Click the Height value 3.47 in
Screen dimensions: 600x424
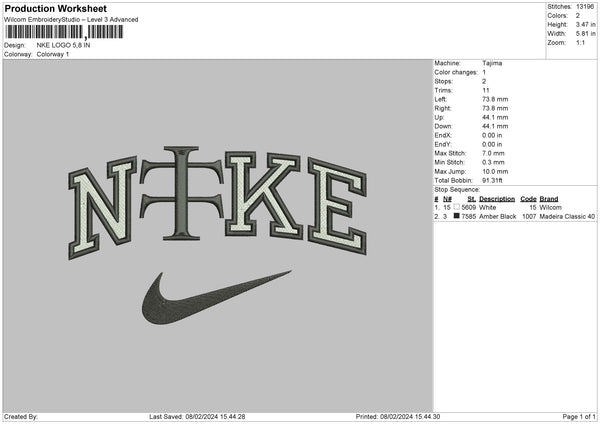(x=585, y=24)
